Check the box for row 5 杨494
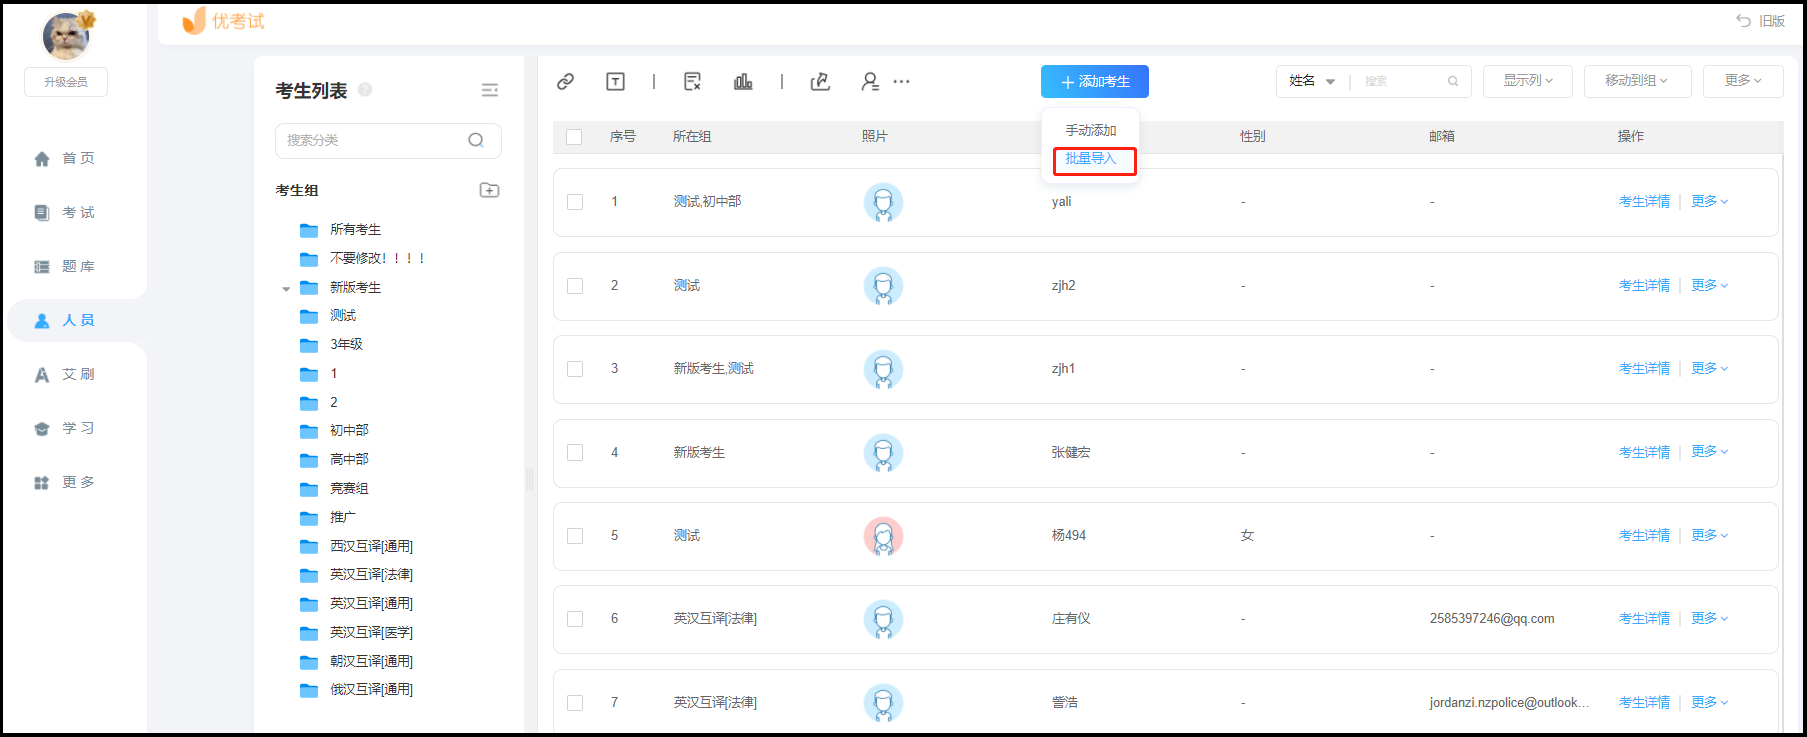Screen dimensions: 1807x737 [575, 536]
